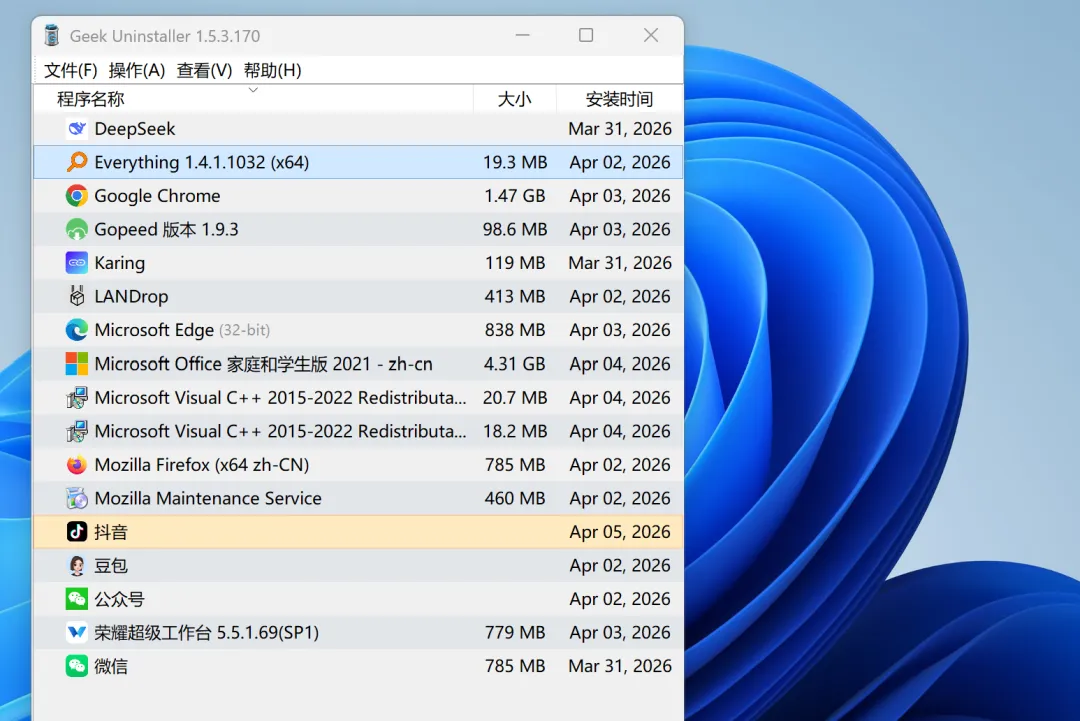Sort by 安装时间 column header
The height and width of the screenshot is (721, 1080).
coord(619,99)
